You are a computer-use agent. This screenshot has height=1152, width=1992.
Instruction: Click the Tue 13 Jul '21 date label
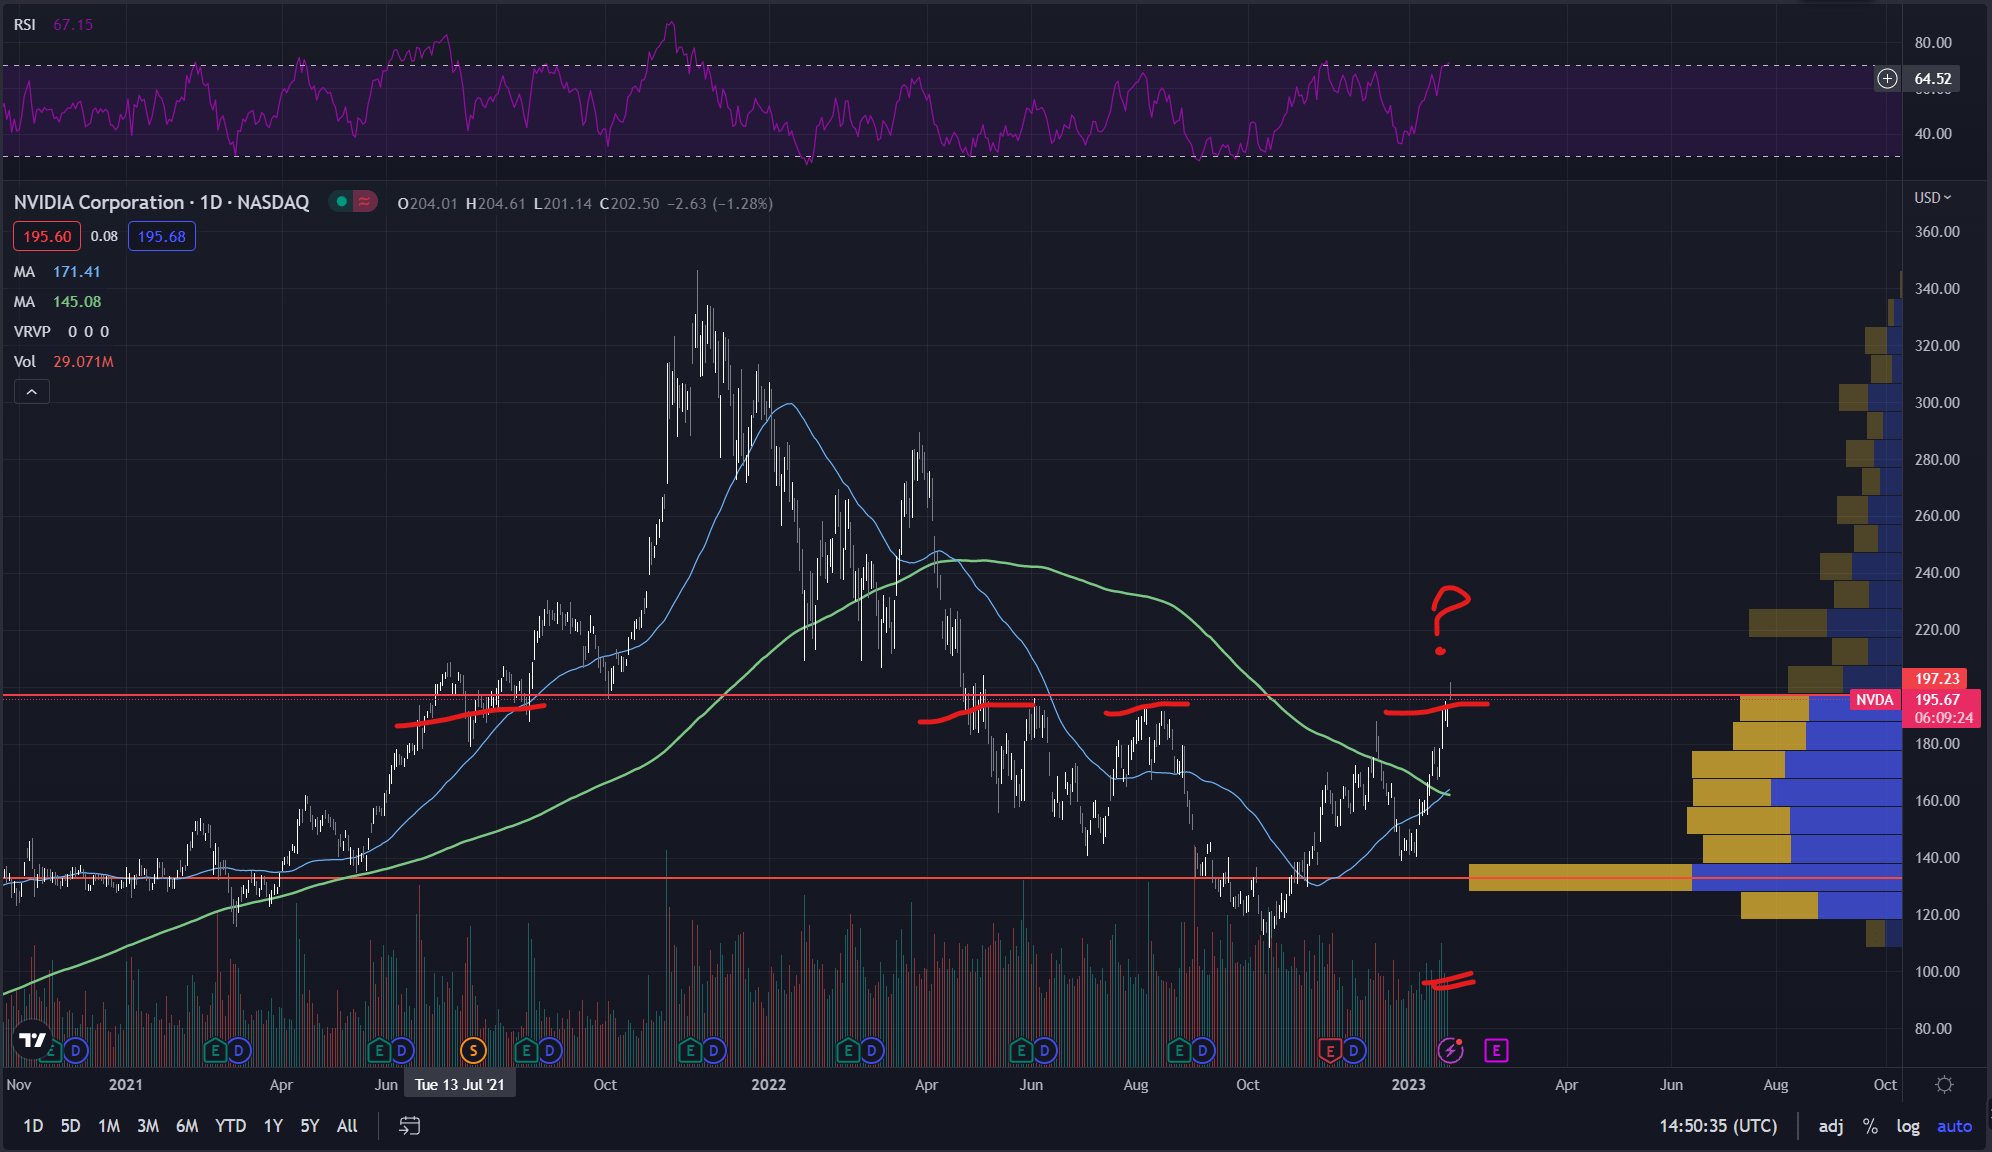(x=460, y=1085)
